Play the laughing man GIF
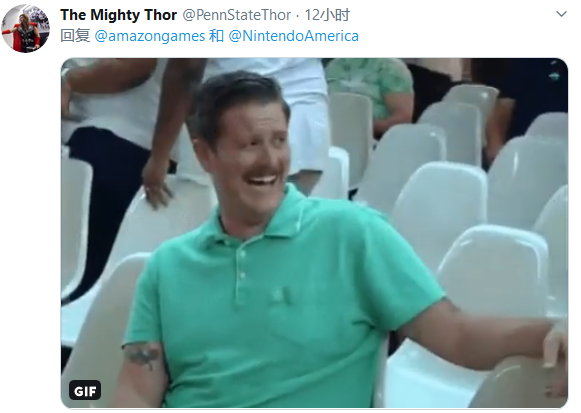Image resolution: width=581 pixels, height=413 pixels. [x=314, y=233]
